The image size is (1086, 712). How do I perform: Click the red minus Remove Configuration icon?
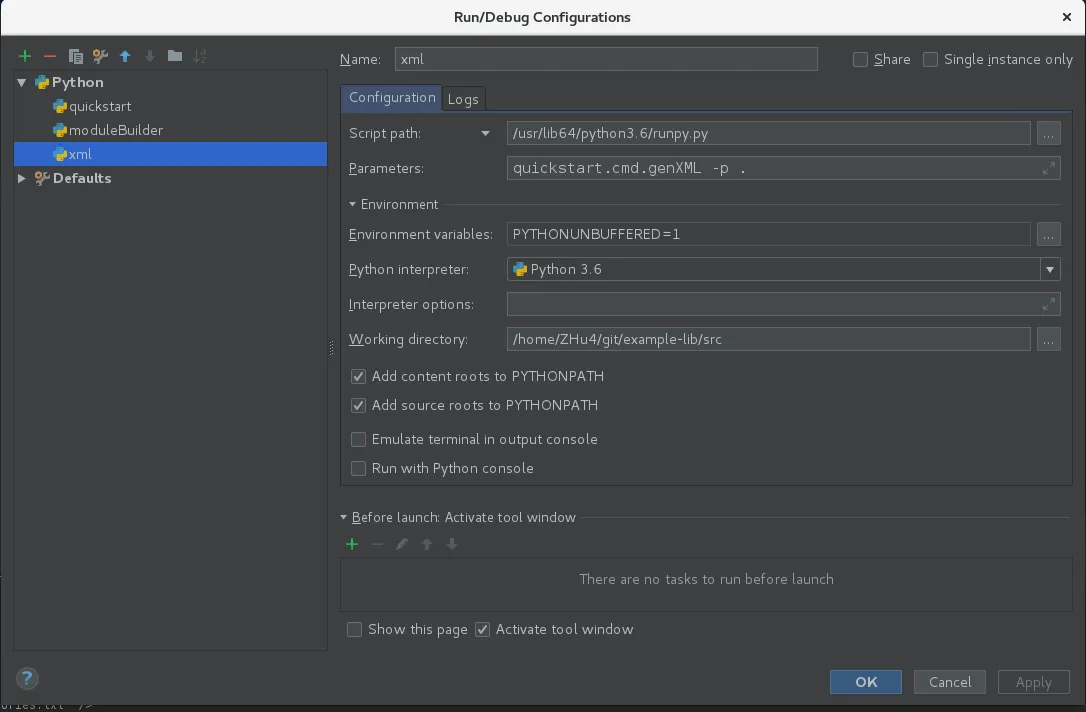click(50, 57)
